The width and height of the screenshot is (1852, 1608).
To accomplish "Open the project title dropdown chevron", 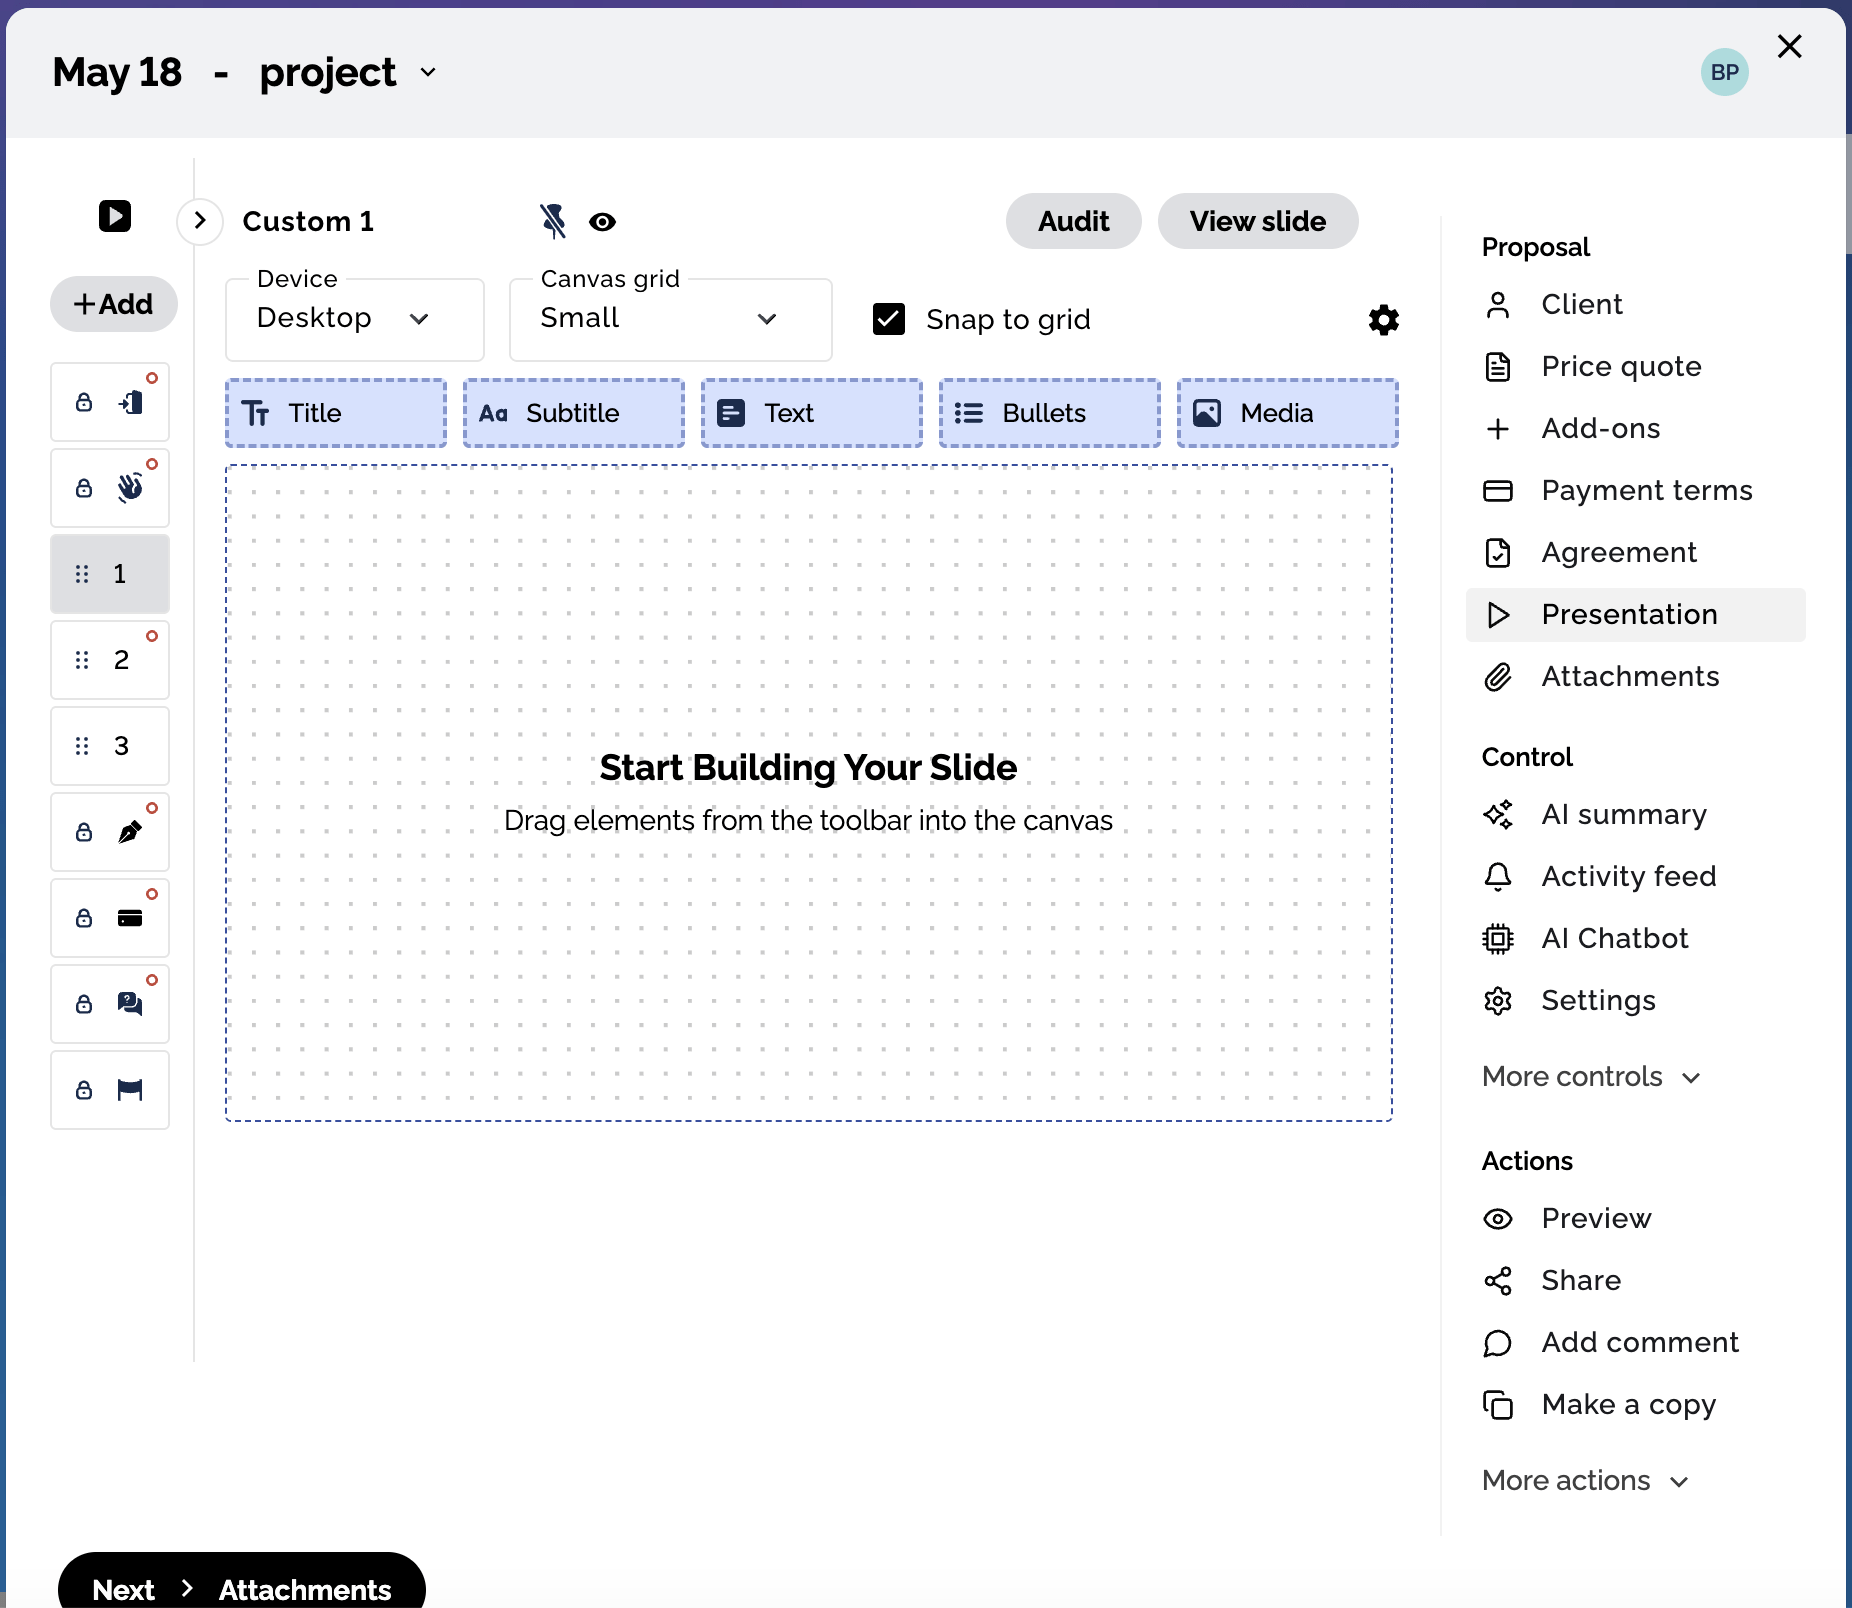I will 428,72.
